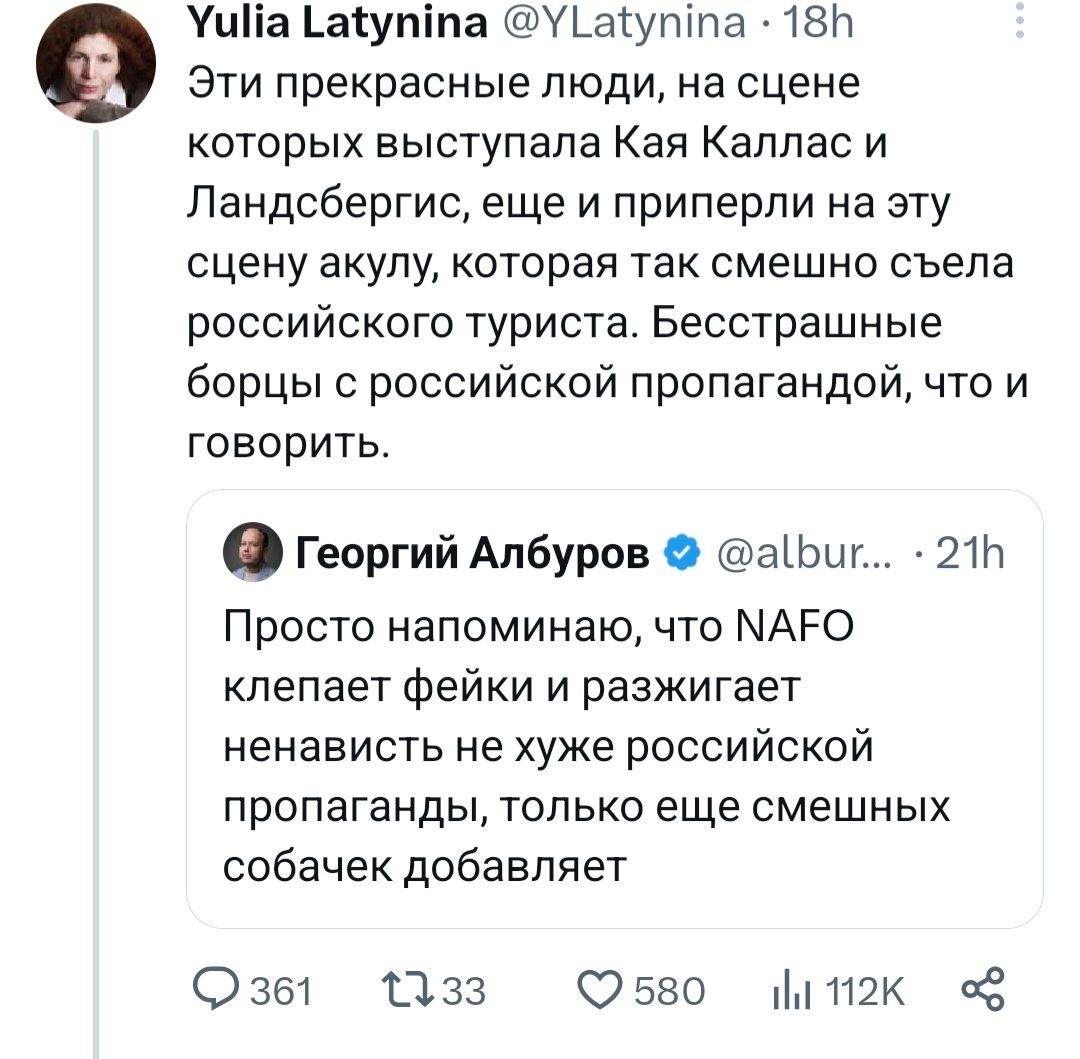Viewport: 1080px width, 1059px height.
Task: Open the Георгий Албуров author name
Action: pyautogui.click(x=474, y=550)
